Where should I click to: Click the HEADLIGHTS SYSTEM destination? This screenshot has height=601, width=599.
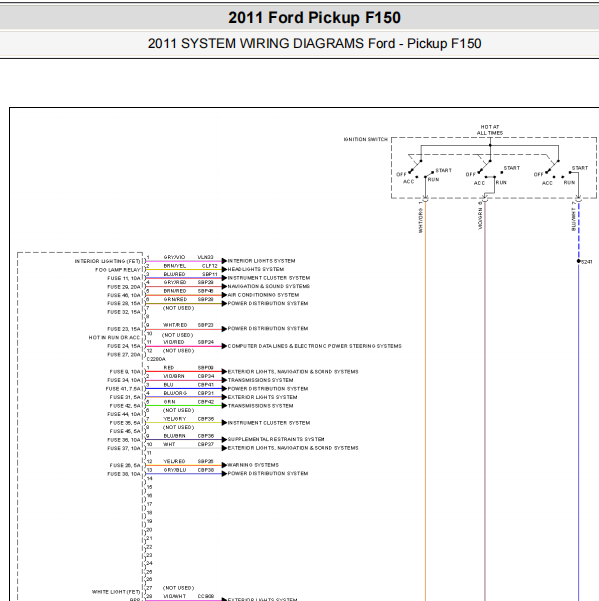coord(256,269)
